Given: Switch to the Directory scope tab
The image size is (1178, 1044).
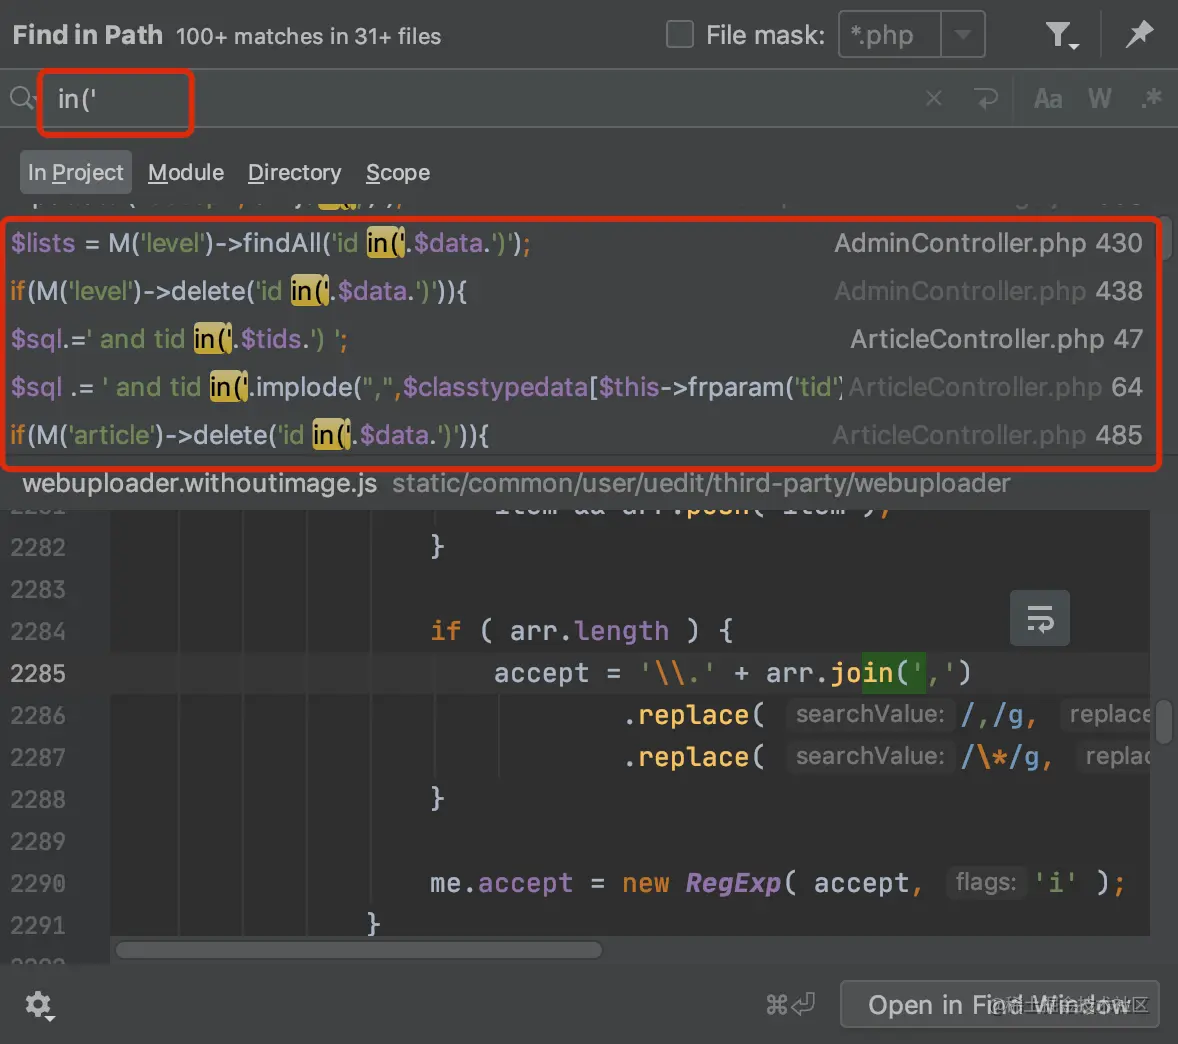Looking at the screenshot, I should point(294,172).
